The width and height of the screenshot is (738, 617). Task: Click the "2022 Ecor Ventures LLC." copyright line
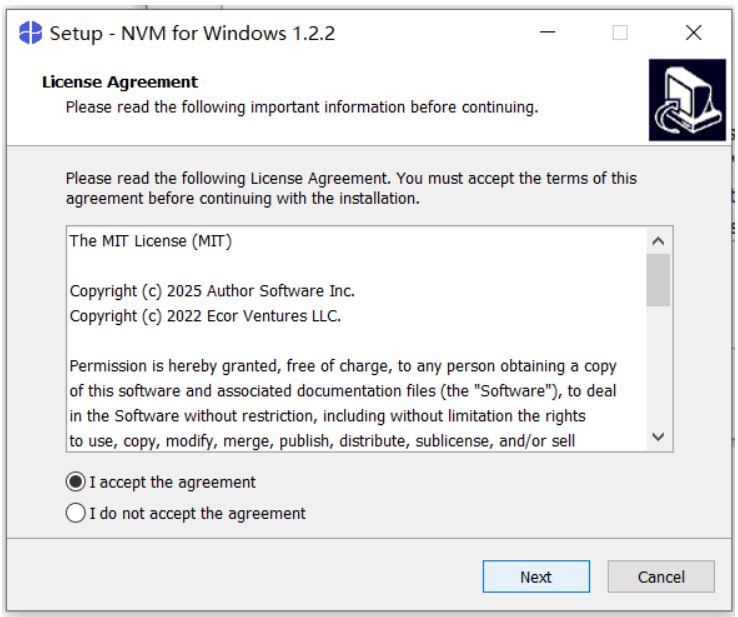pos(205,316)
